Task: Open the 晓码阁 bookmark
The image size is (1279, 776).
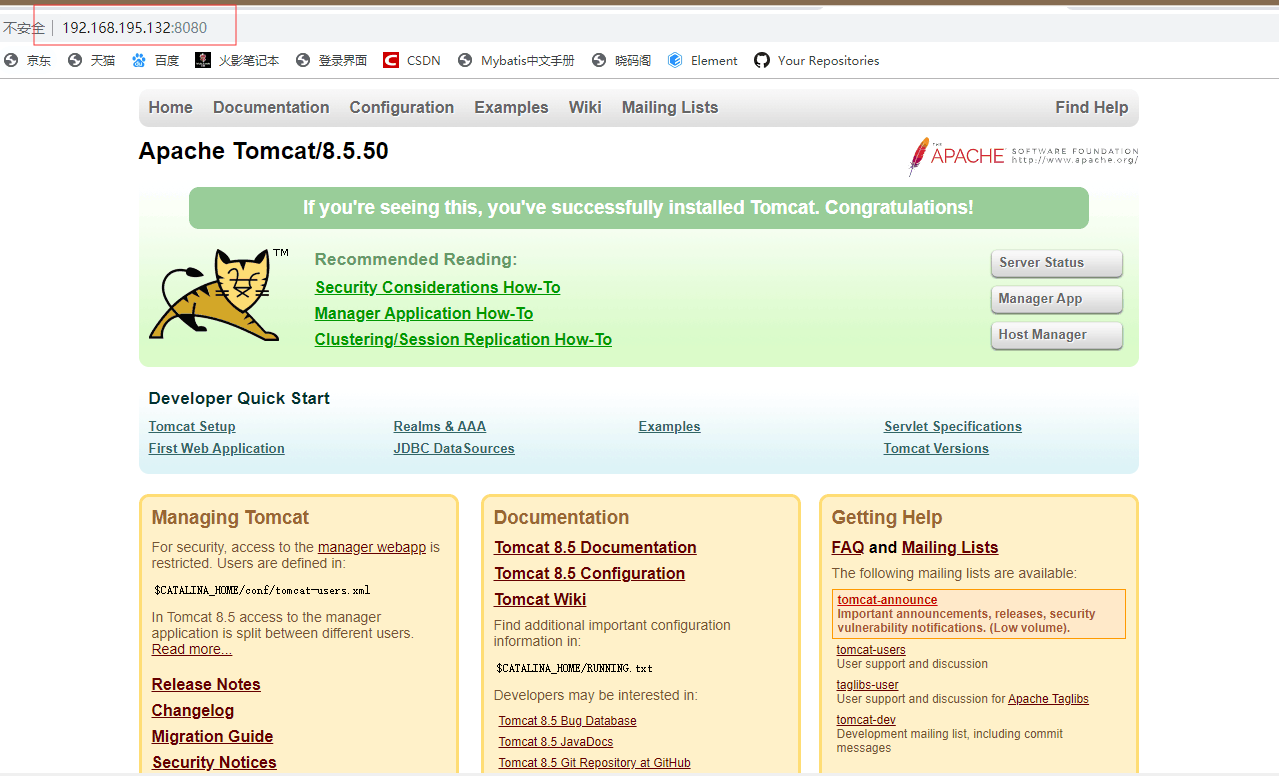Action: click(621, 61)
